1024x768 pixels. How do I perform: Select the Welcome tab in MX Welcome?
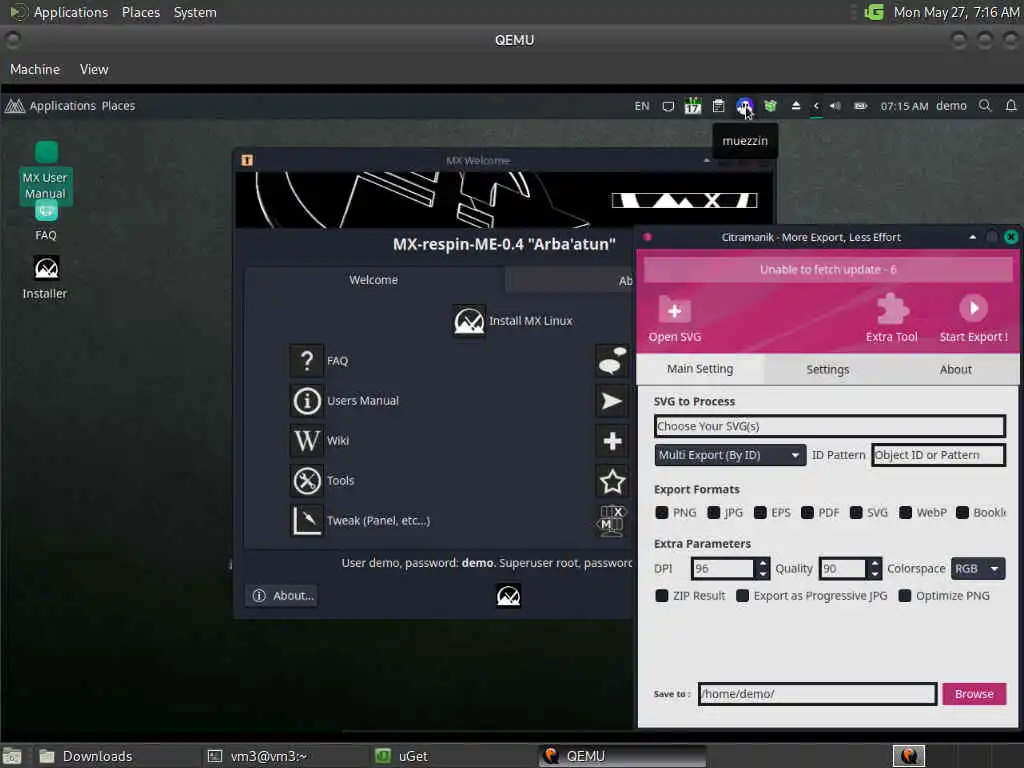[373, 280]
